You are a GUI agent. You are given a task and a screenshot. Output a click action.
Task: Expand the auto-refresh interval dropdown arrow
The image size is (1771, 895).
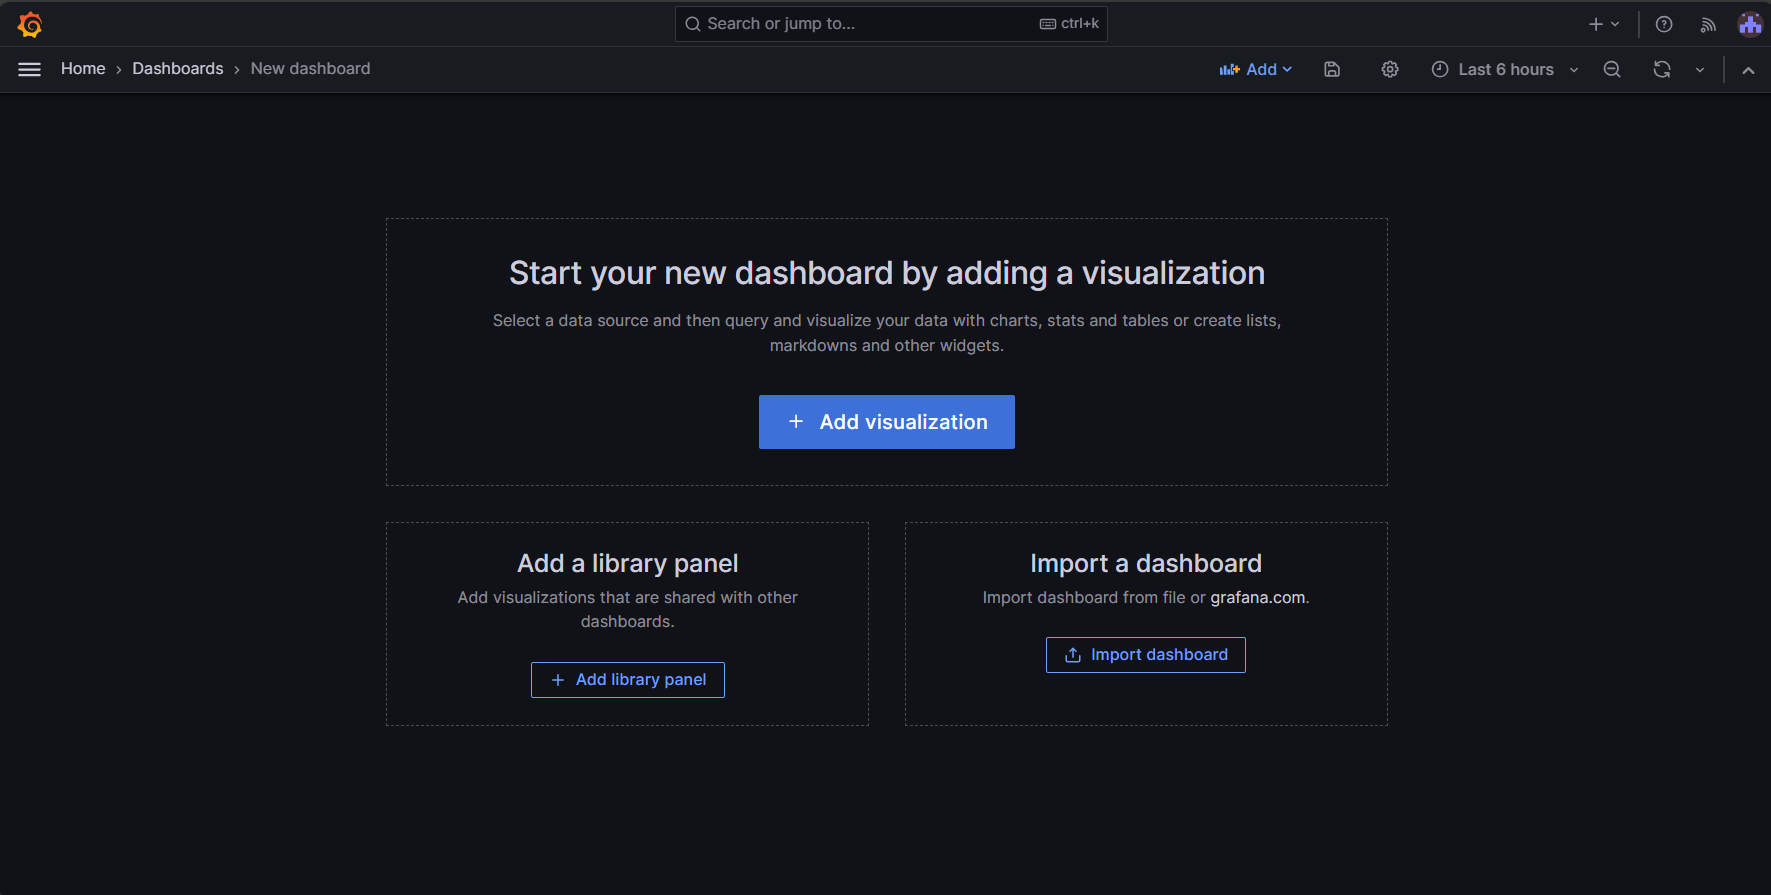[x=1700, y=69]
